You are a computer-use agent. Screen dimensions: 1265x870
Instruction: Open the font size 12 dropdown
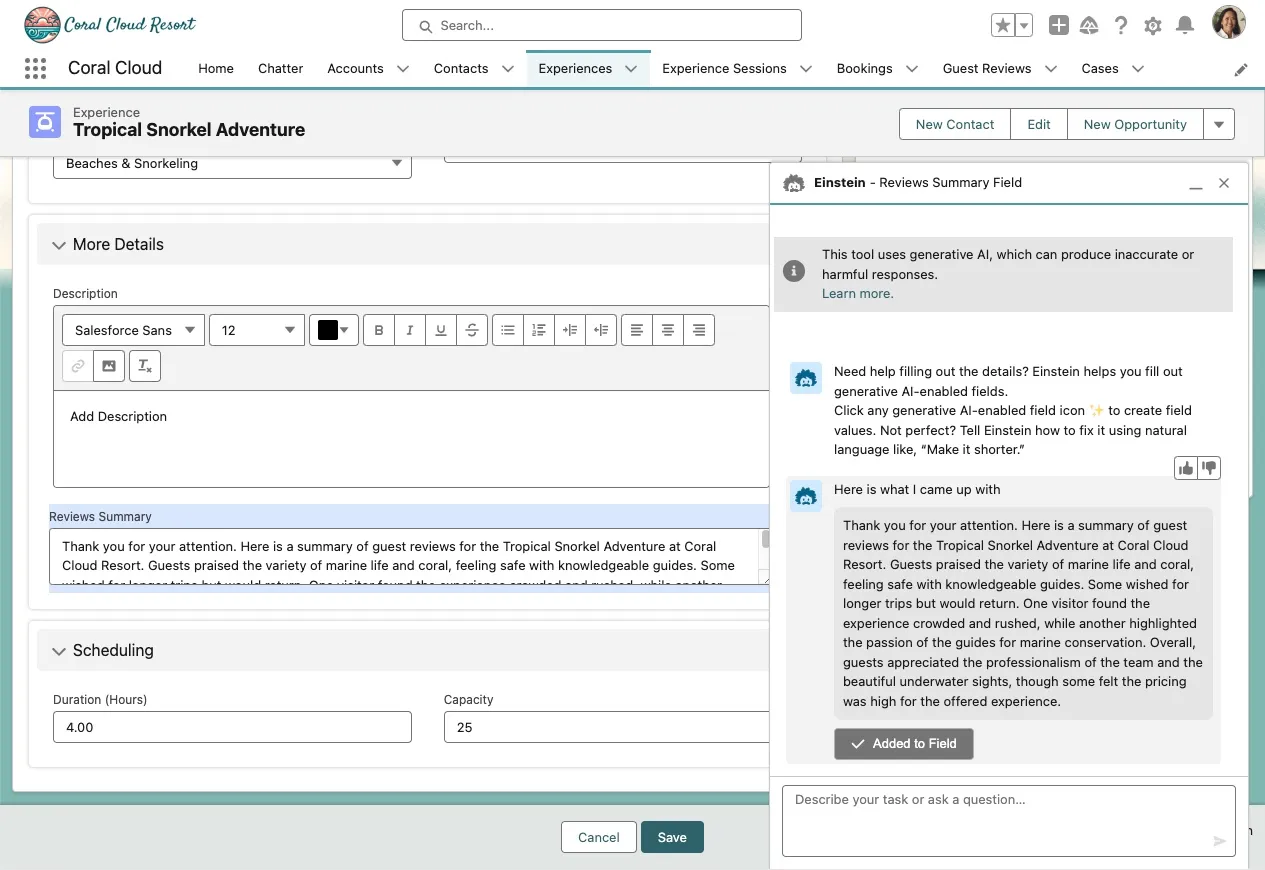(x=257, y=330)
